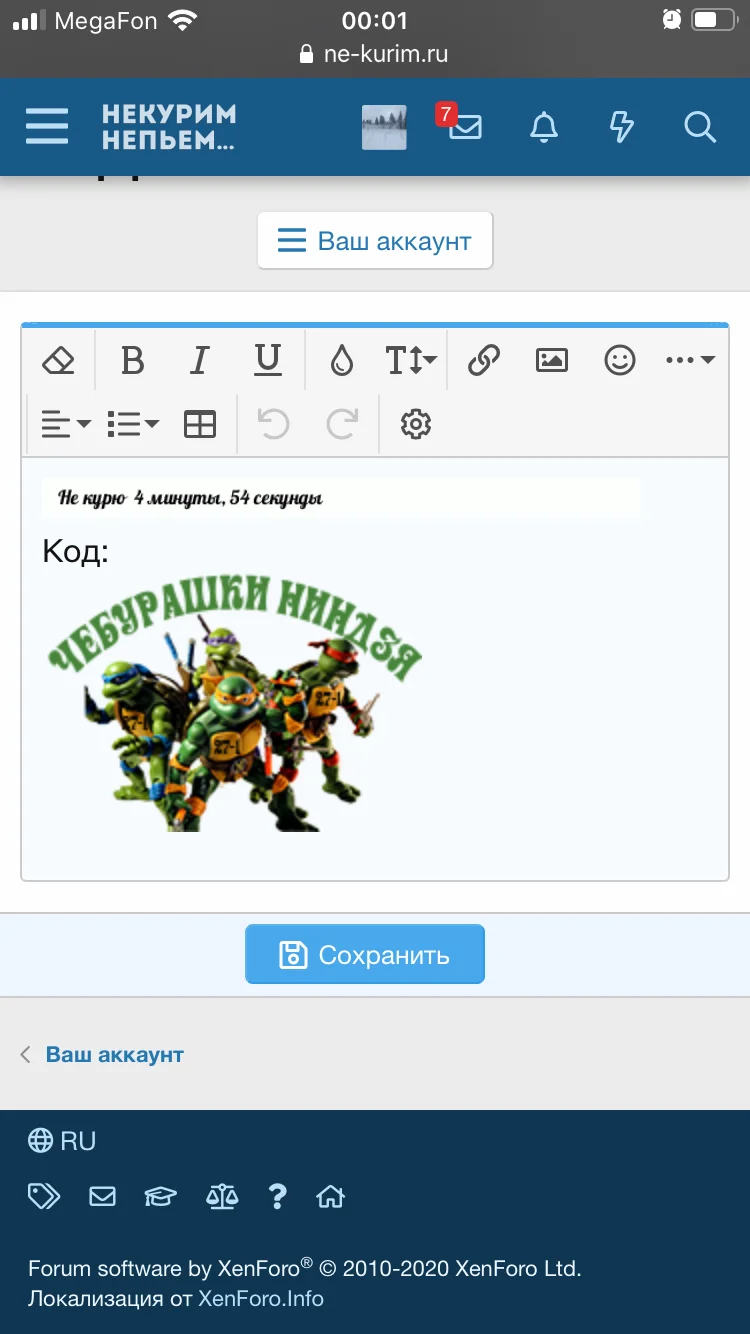Open the XenForo.Info localization link
This screenshot has height=1334, width=750.
click(261, 1299)
